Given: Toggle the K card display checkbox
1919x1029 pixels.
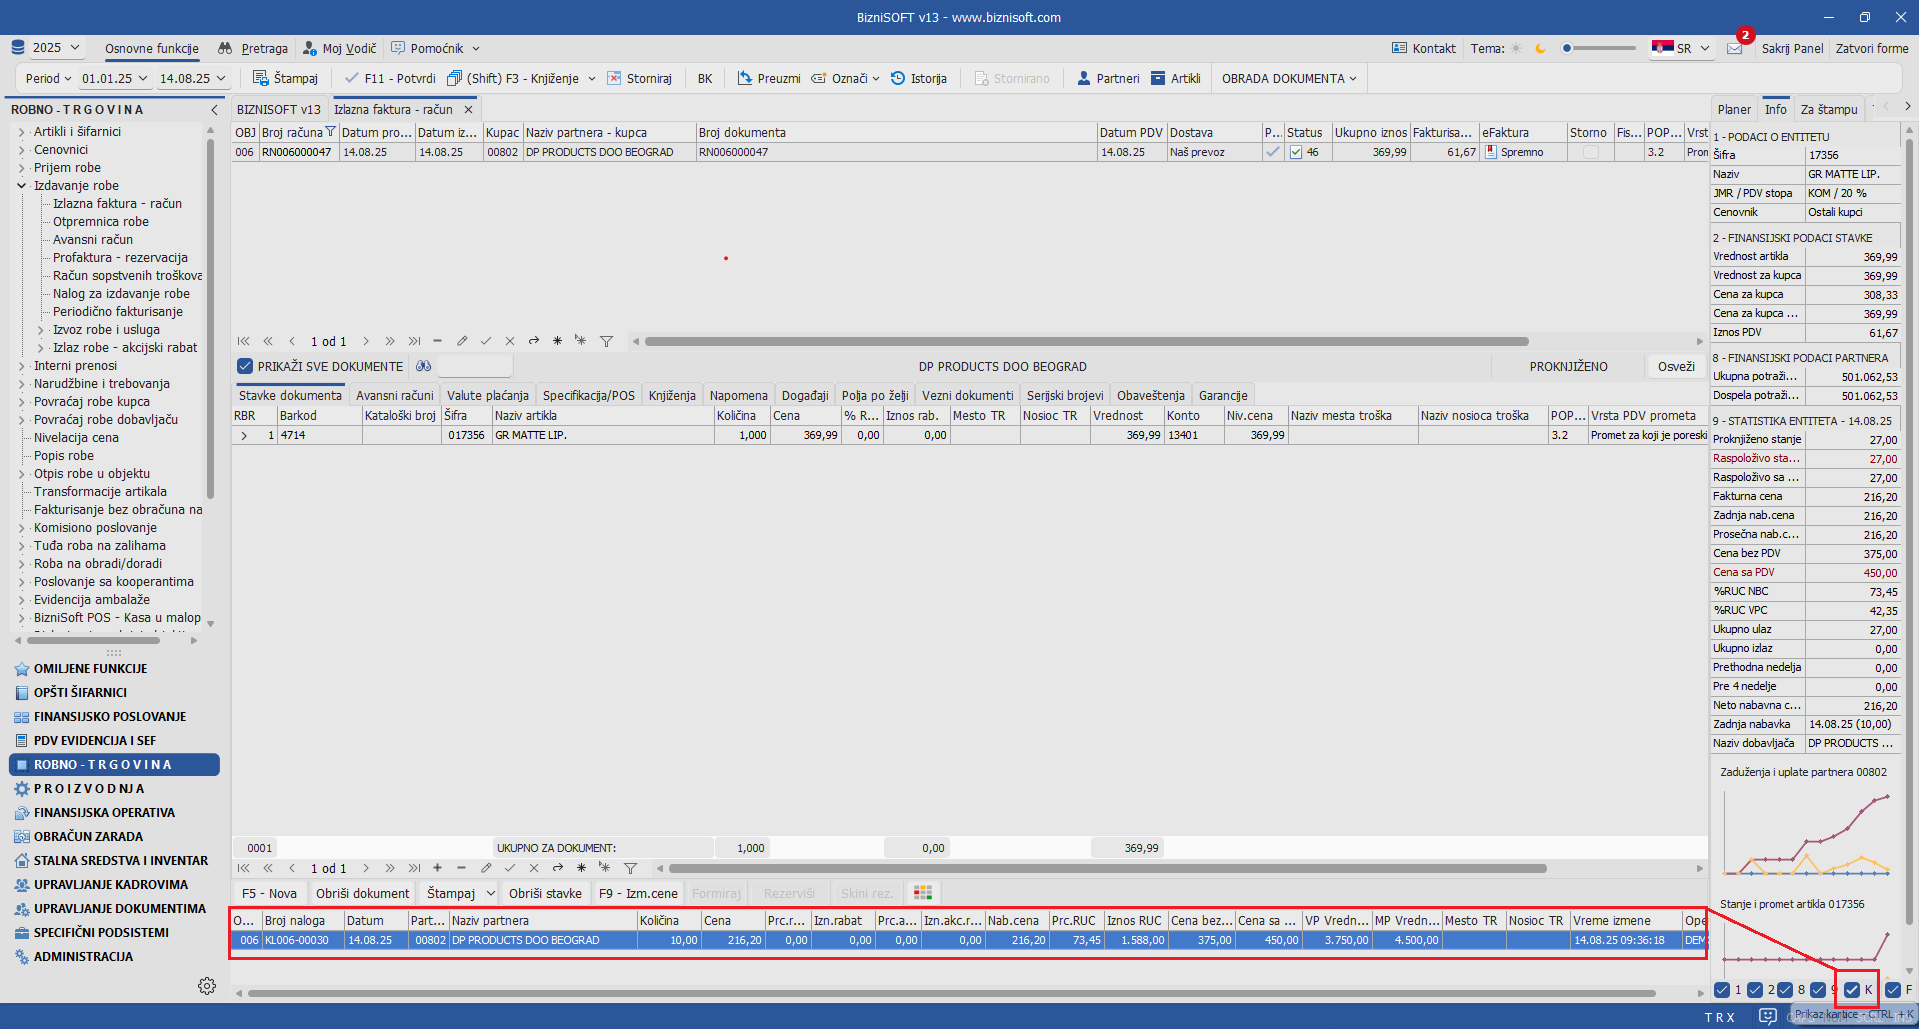Looking at the screenshot, I should 1852,990.
